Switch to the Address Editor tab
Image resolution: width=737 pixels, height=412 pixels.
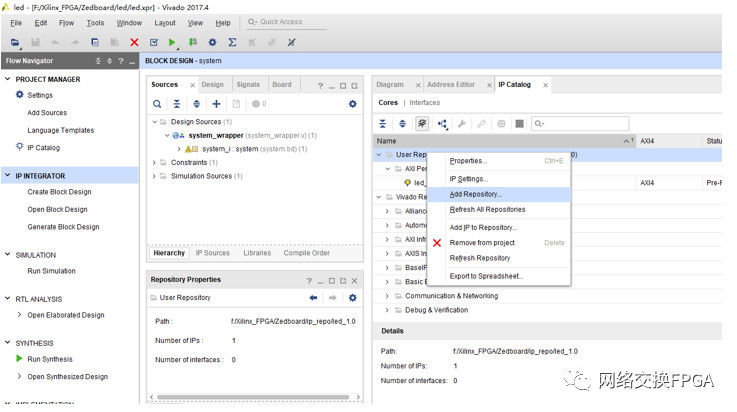pos(451,85)
